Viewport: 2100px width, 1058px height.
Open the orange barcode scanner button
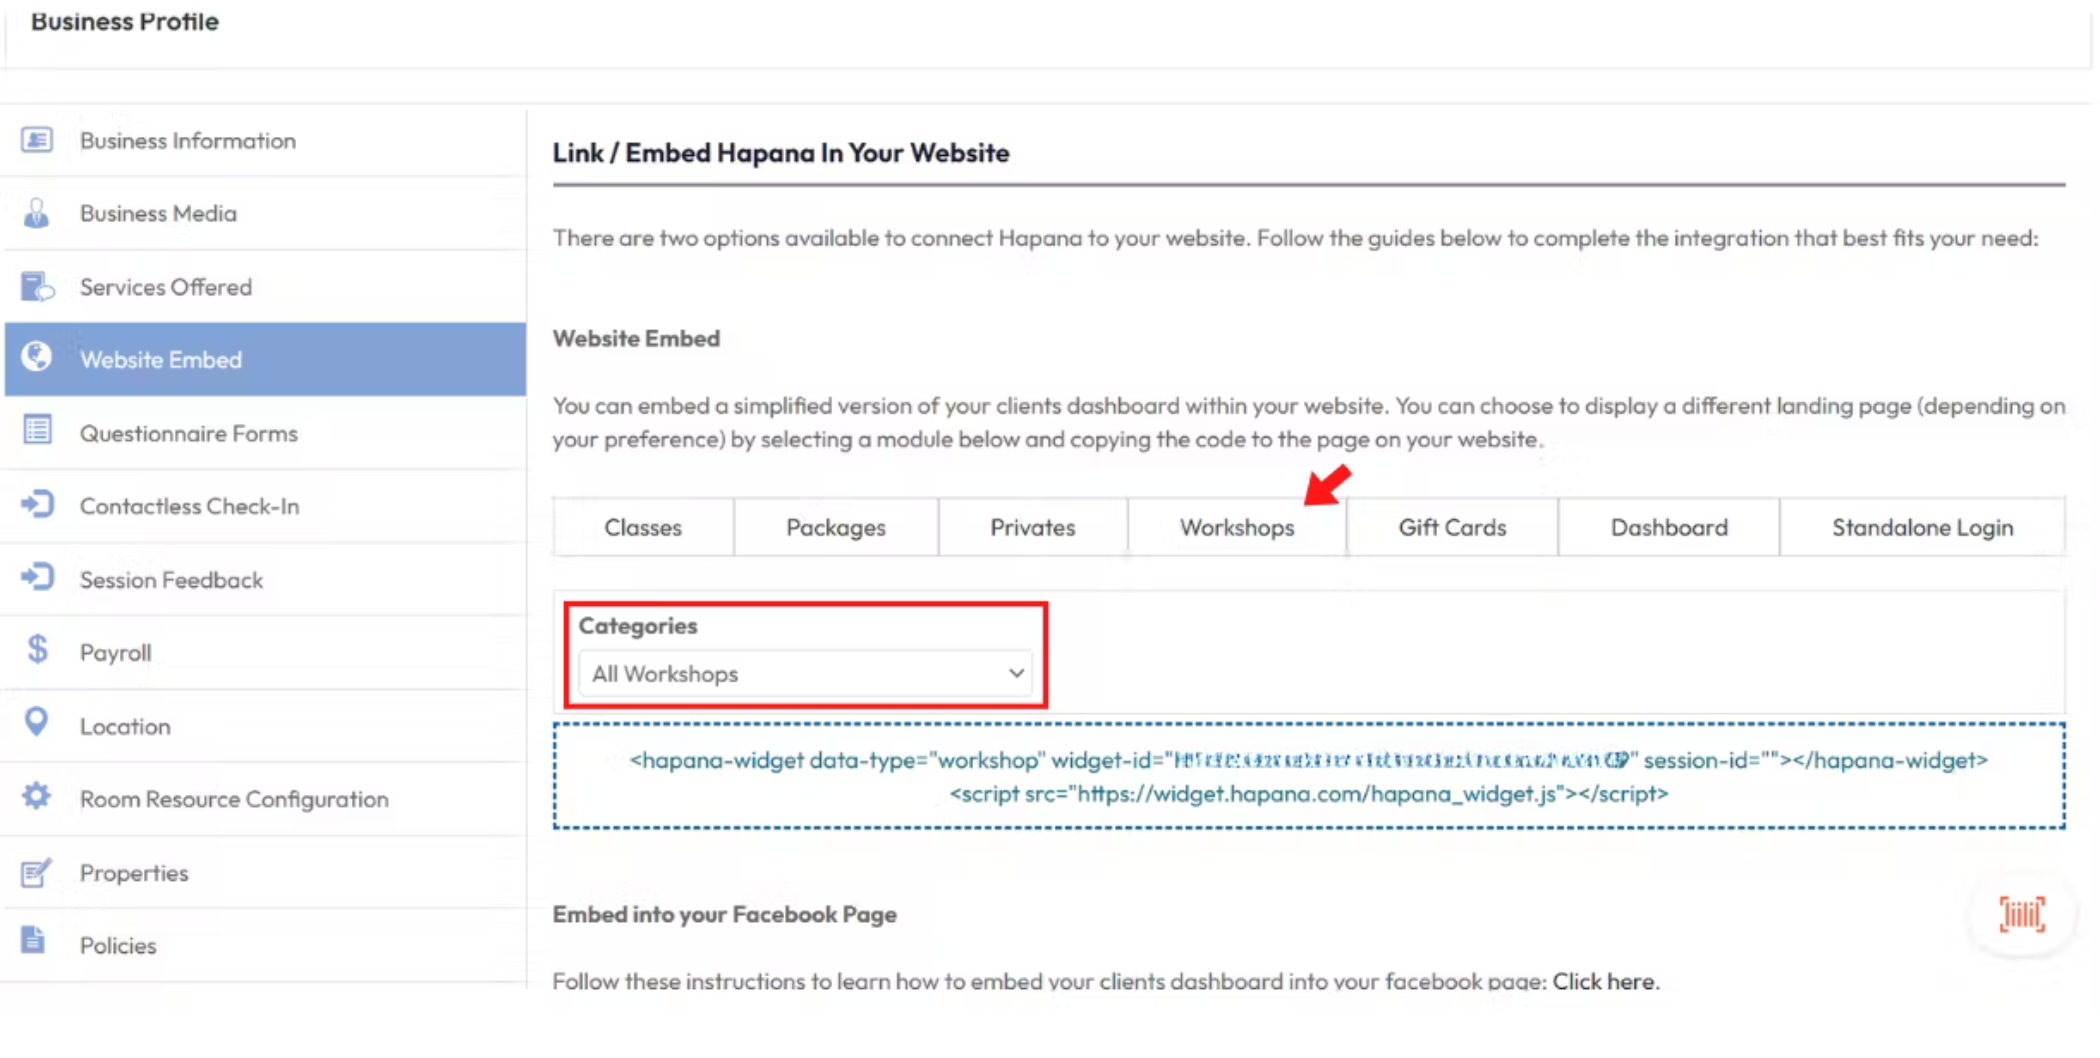2021,914
